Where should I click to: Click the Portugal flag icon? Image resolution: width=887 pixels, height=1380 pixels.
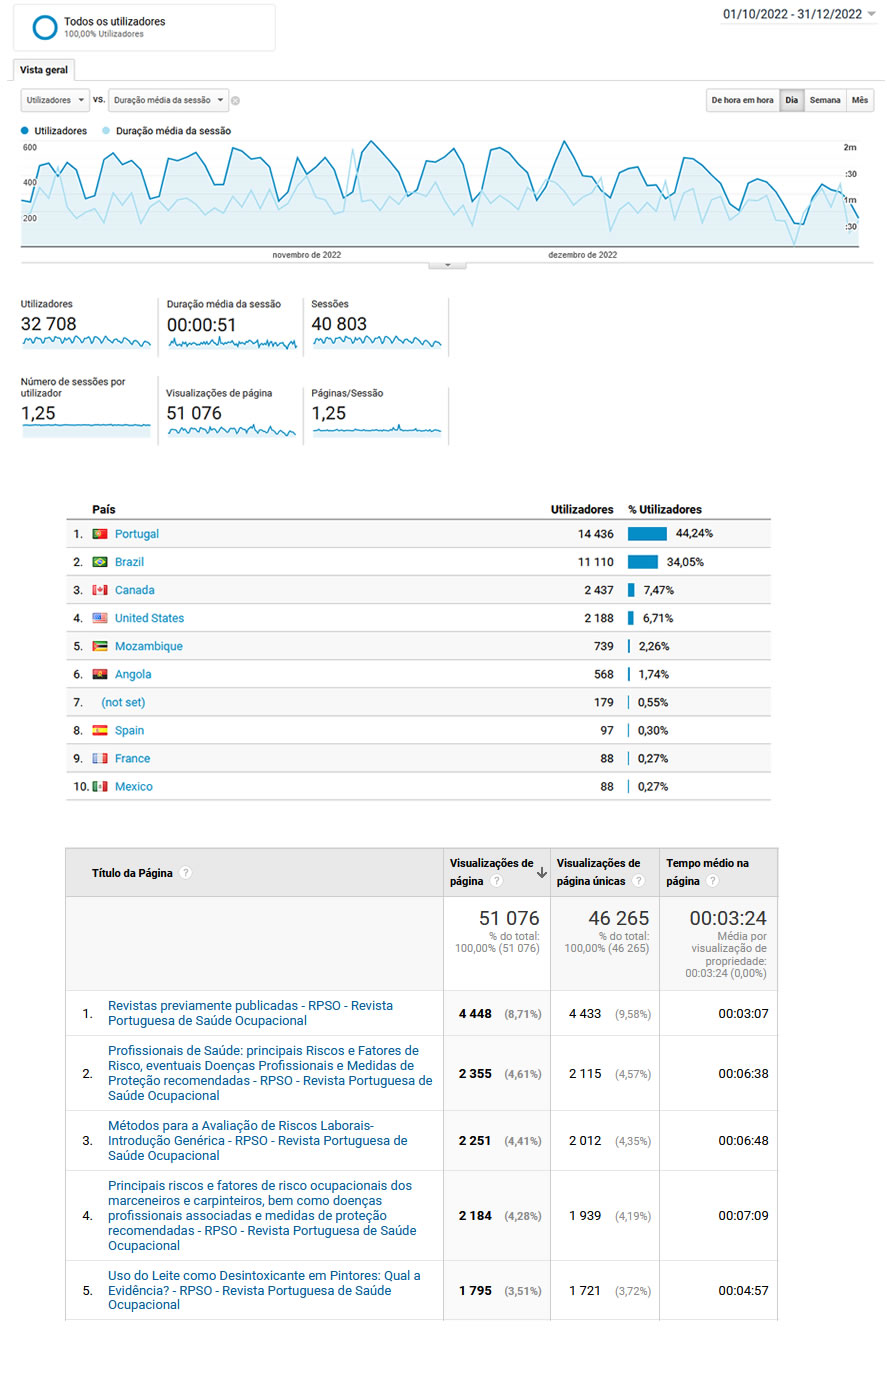100,534
